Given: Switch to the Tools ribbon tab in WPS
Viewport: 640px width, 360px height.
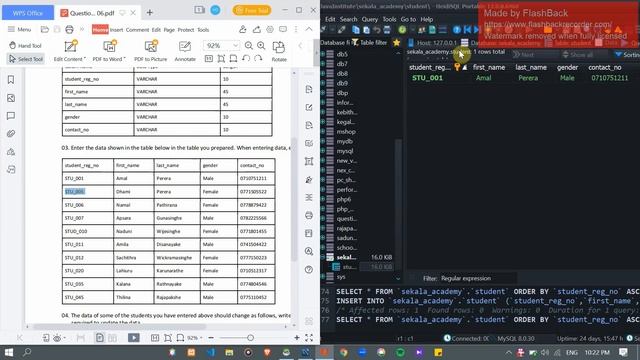Looking at the screenshot, I should click(203, 30).
